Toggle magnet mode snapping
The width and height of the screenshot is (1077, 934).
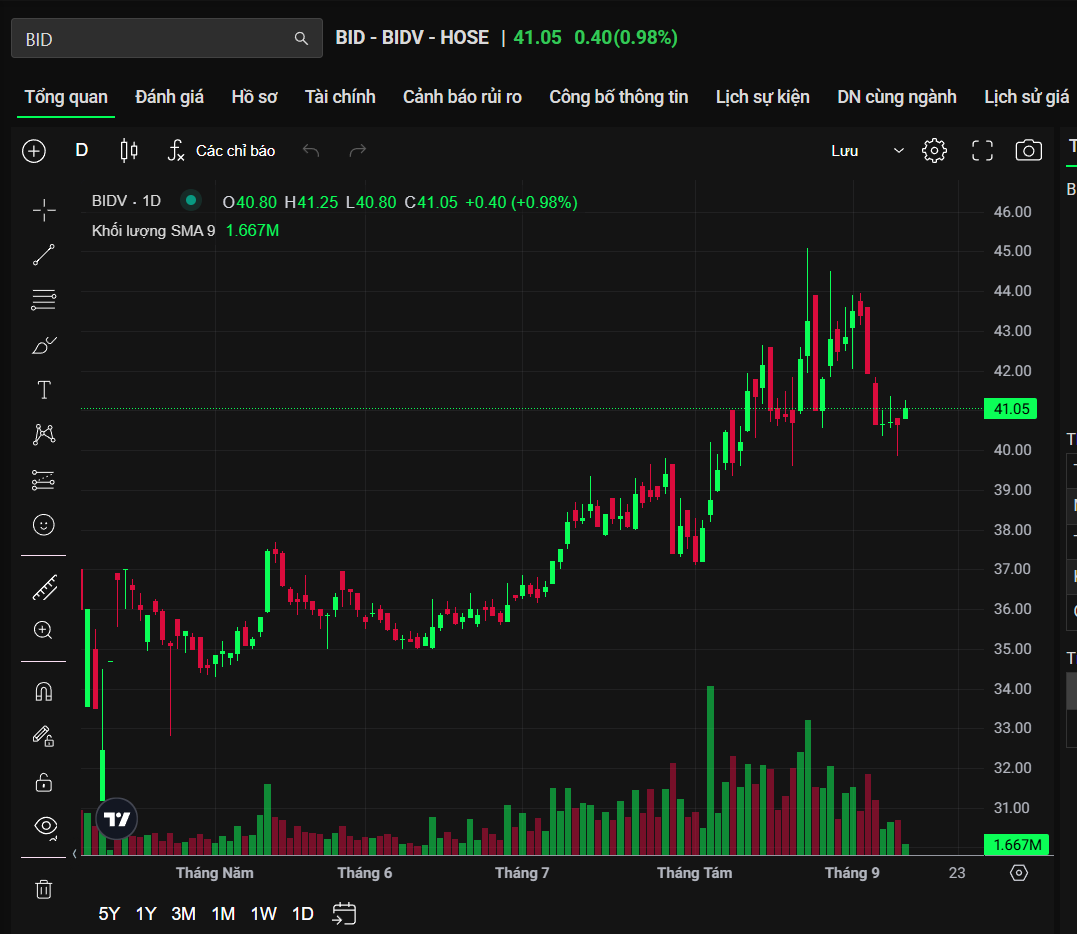(x=44, y=692)
